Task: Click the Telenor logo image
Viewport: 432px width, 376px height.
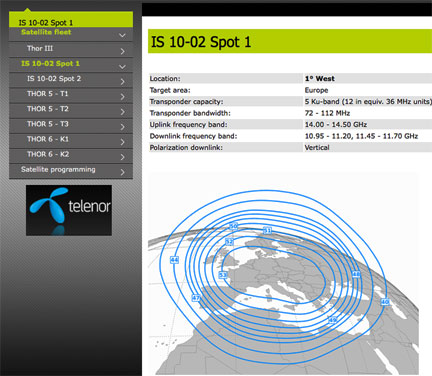Action: [69, 210]
